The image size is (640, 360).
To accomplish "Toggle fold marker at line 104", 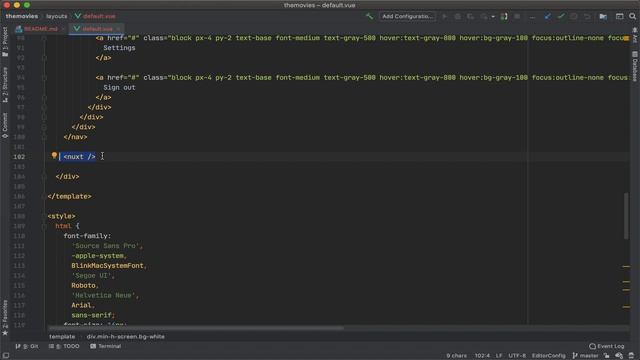I will 44,177.
